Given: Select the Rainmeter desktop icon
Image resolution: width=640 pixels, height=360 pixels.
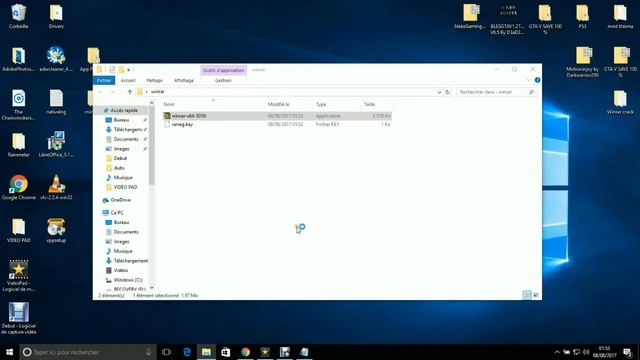Looking at the screenshot, I should [18, 145].
